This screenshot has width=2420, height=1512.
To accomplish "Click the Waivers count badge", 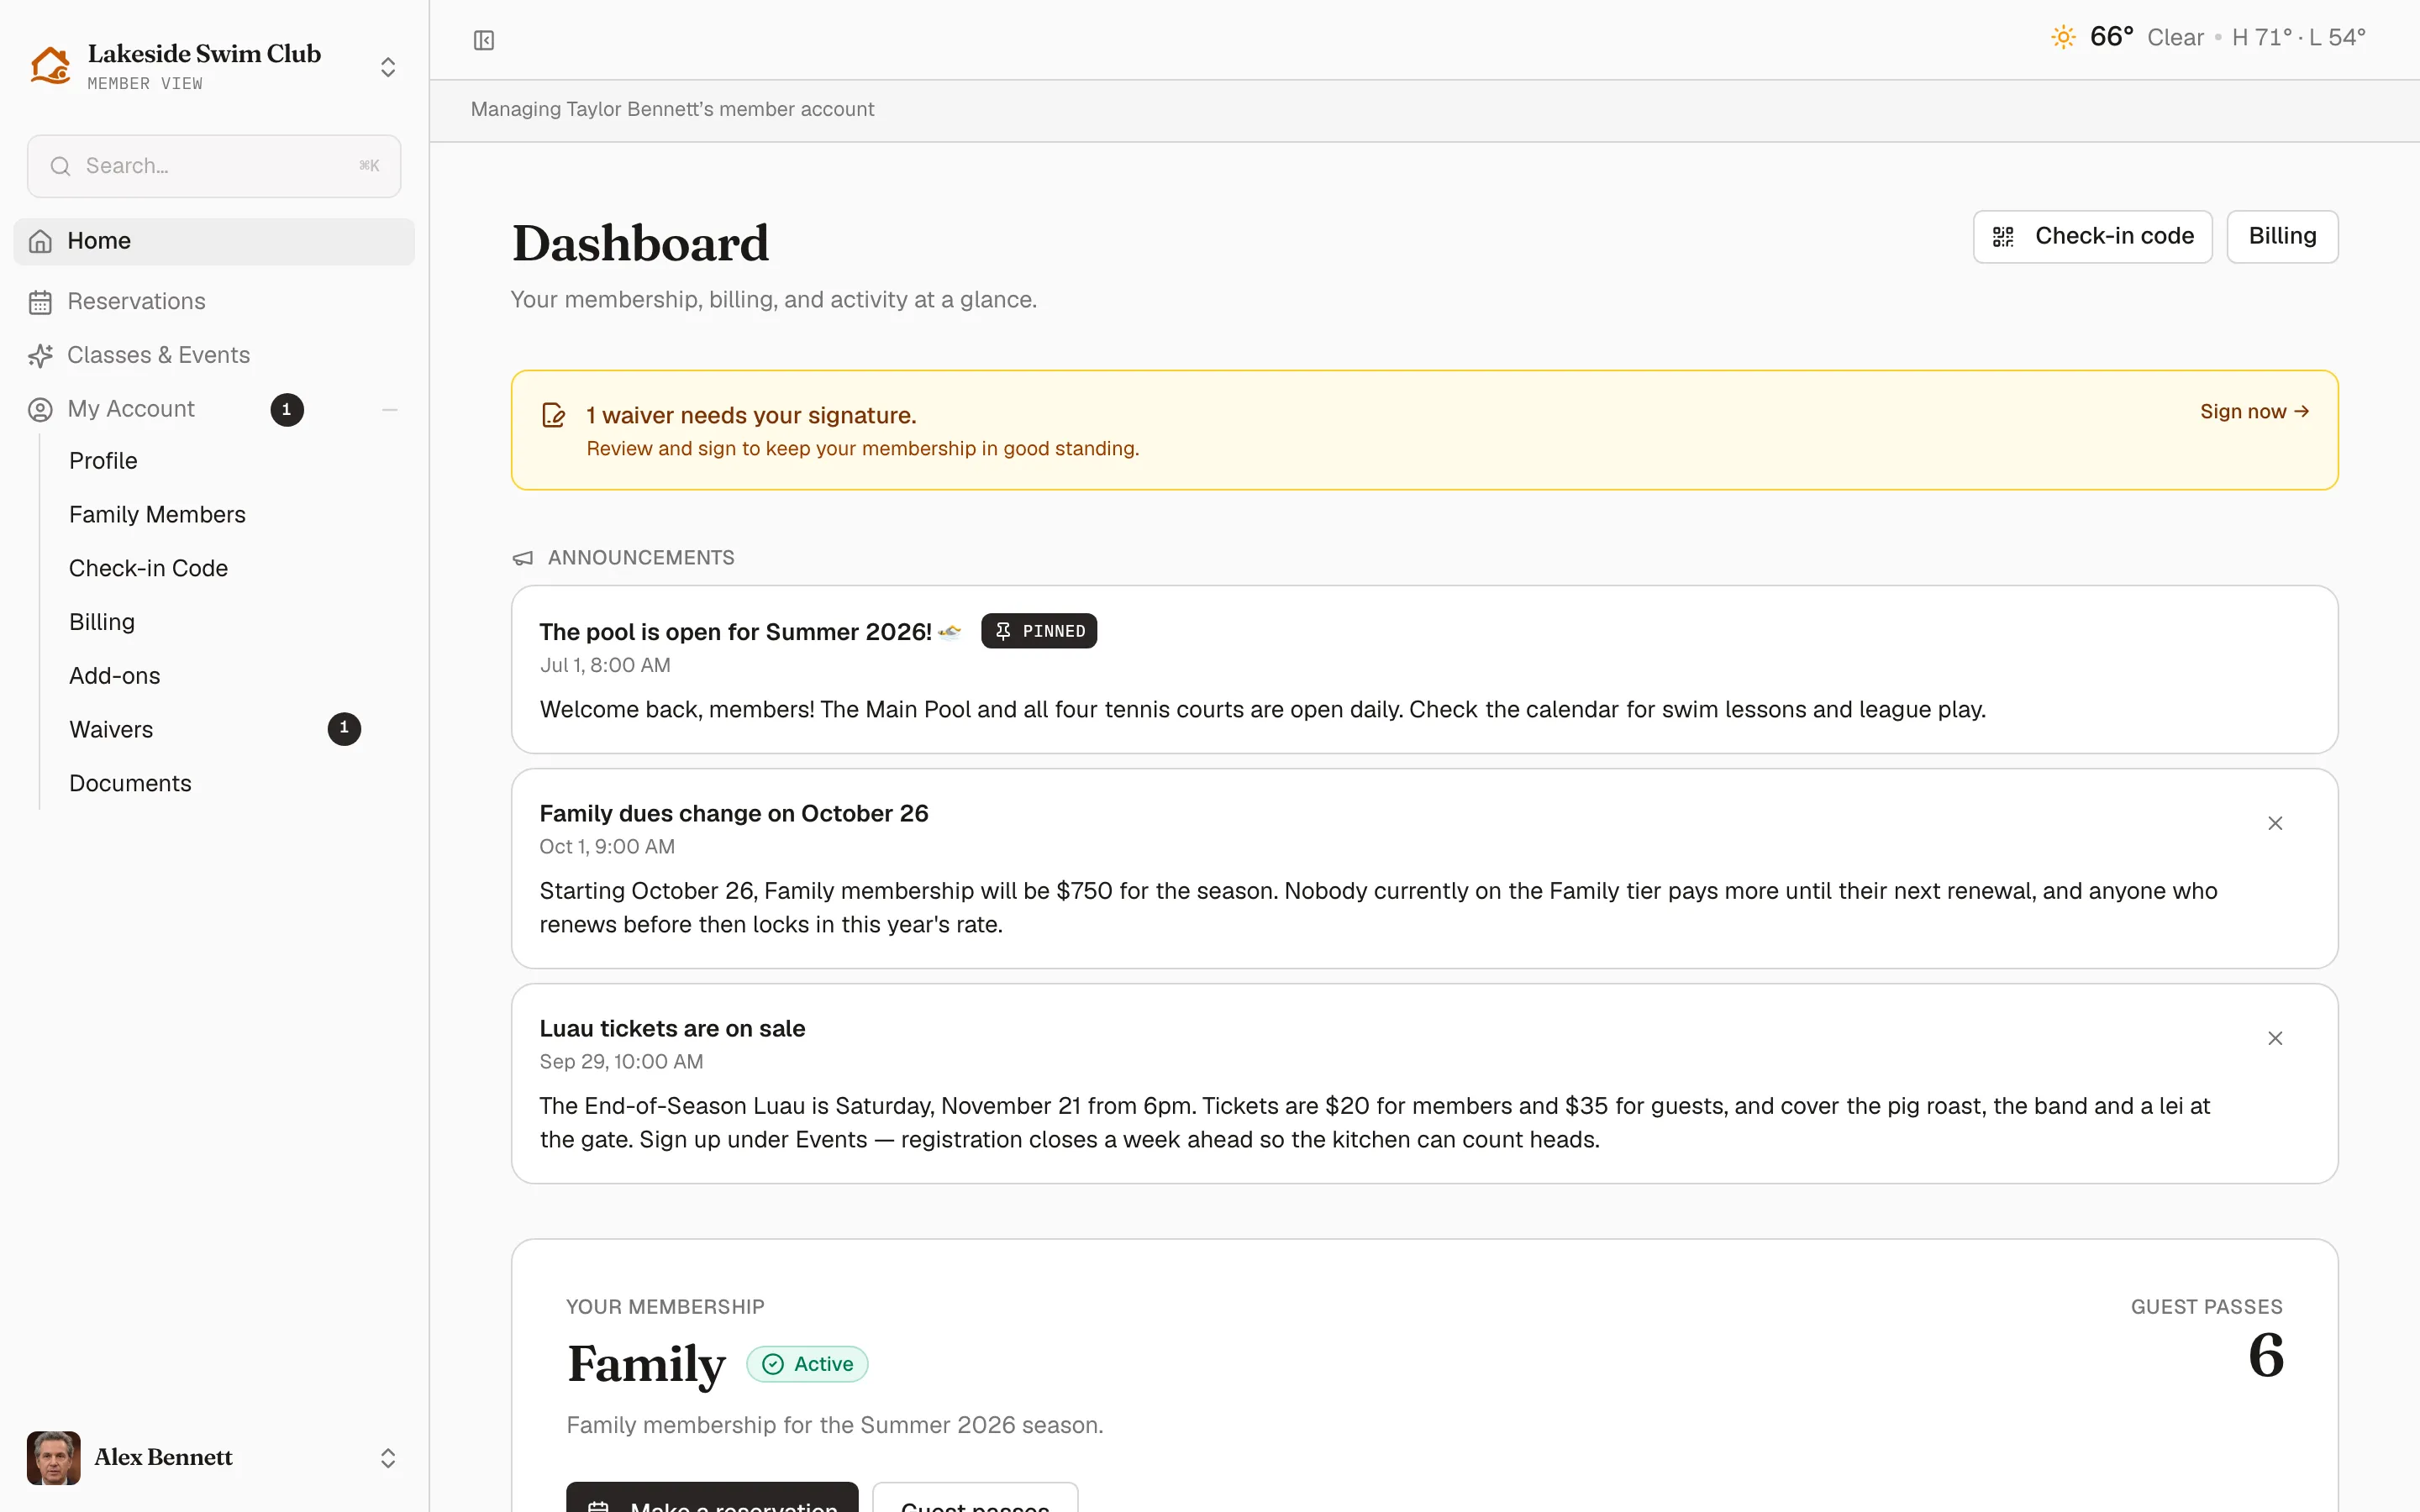I will point(344,729).
